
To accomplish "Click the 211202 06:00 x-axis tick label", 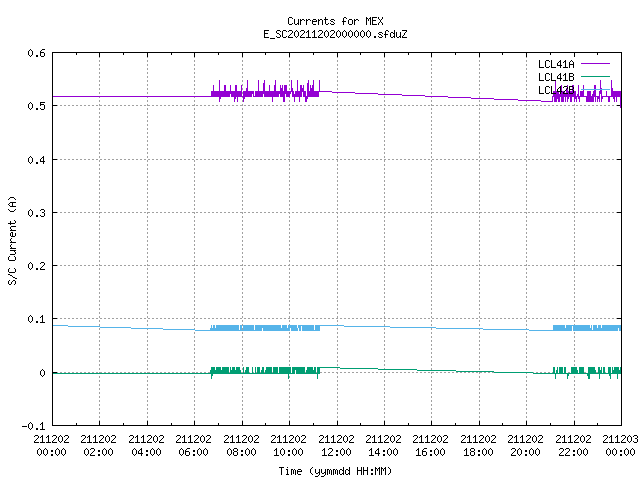I will coord(193,446).
